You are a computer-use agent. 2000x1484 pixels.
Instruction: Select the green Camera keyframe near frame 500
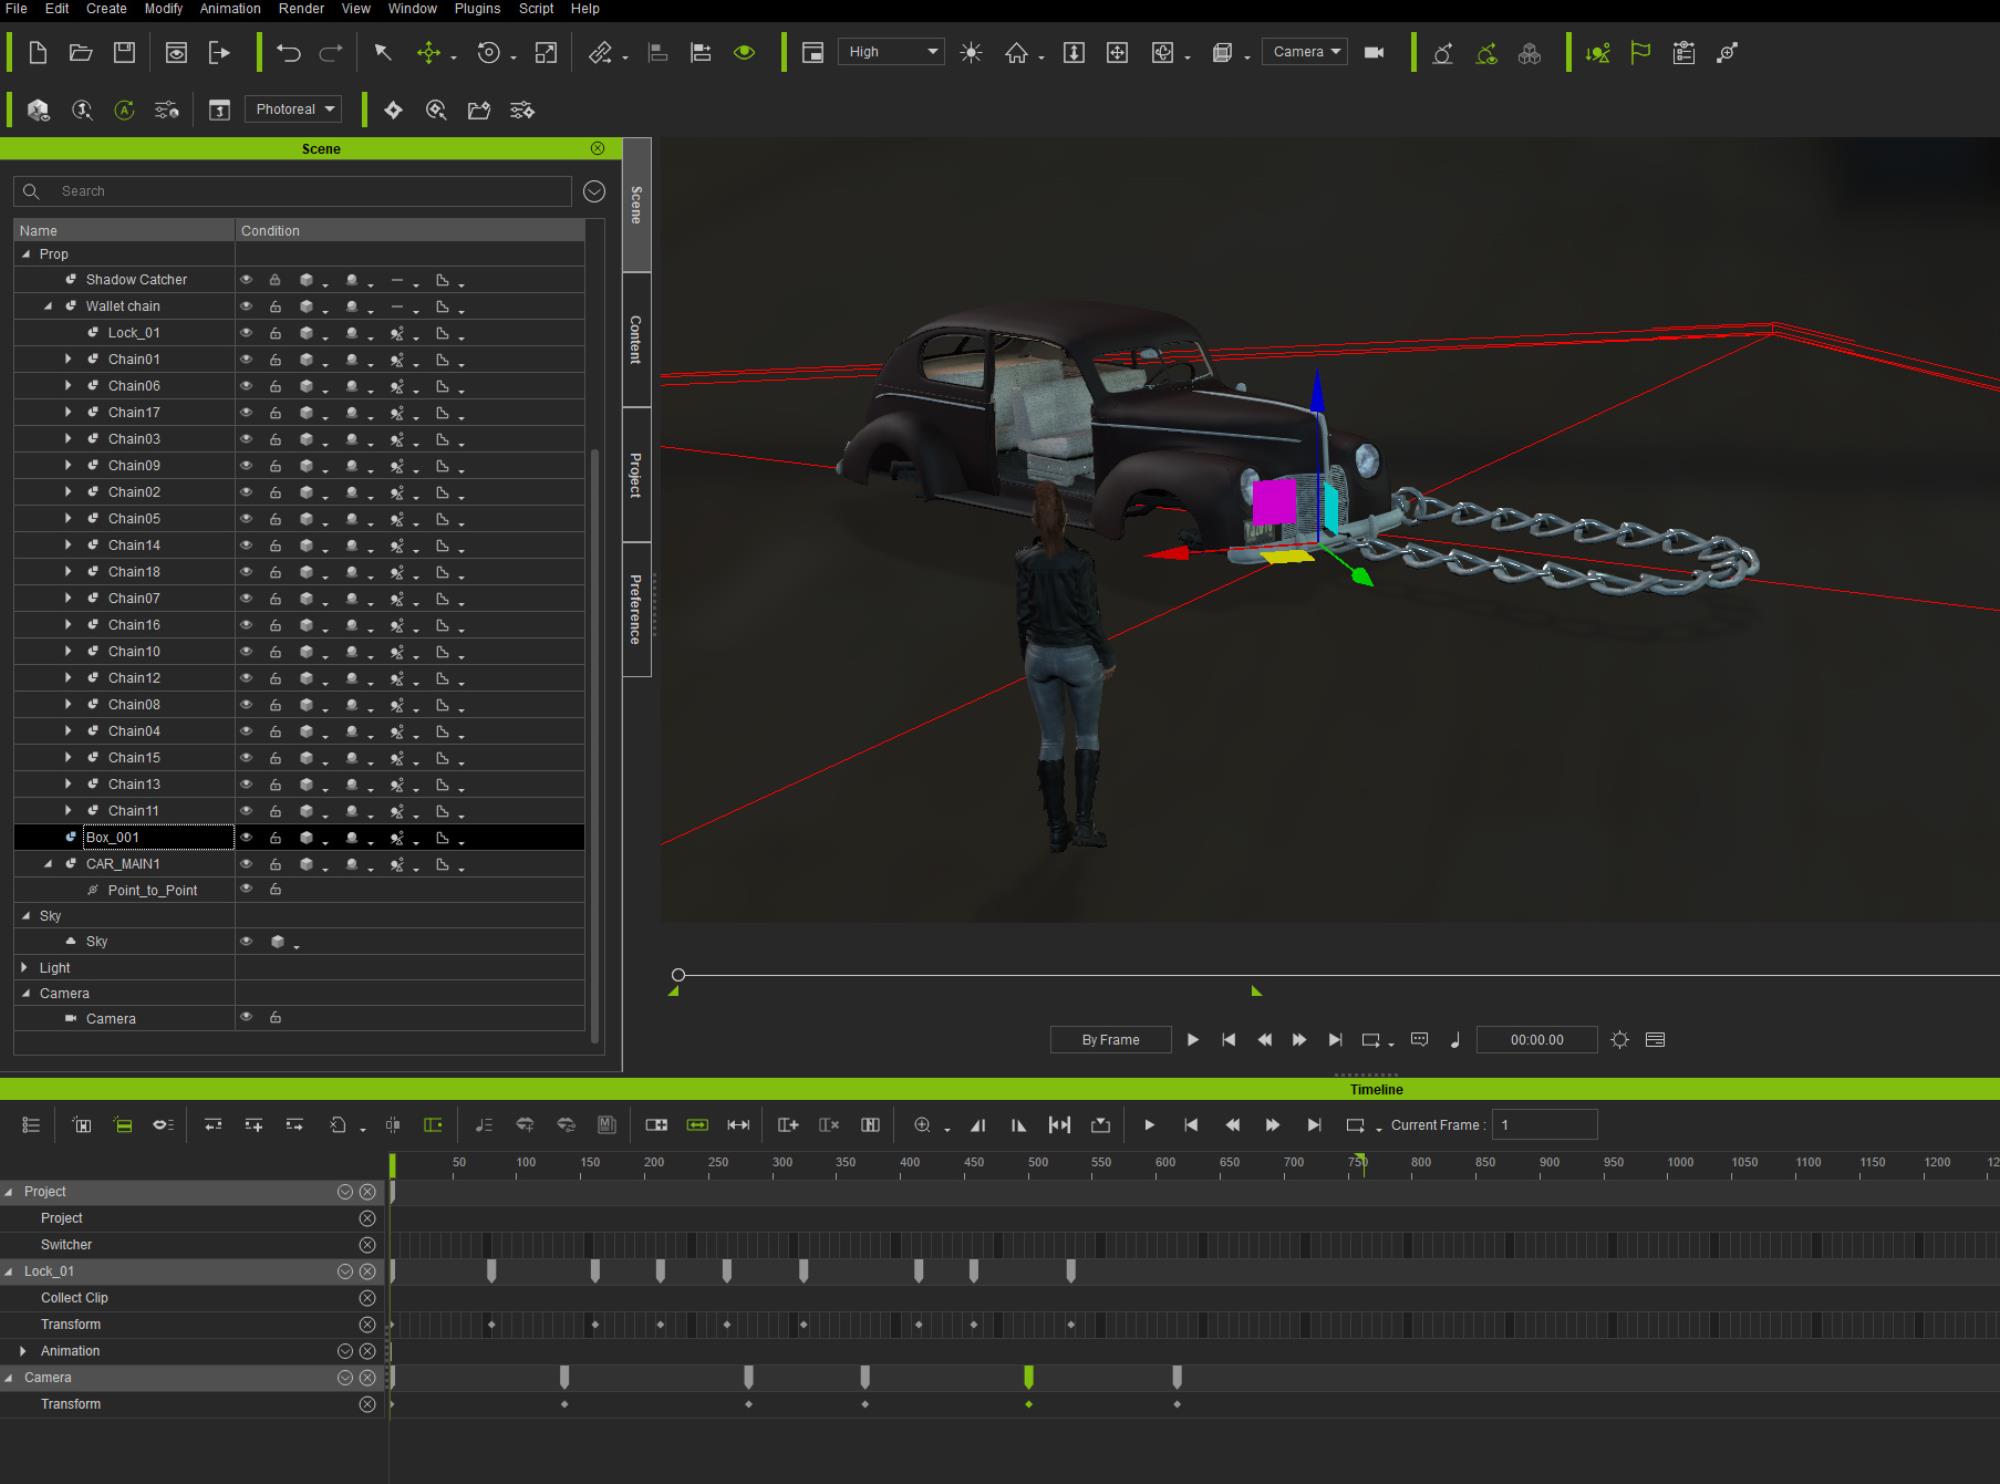(x=1028, y=1378)
